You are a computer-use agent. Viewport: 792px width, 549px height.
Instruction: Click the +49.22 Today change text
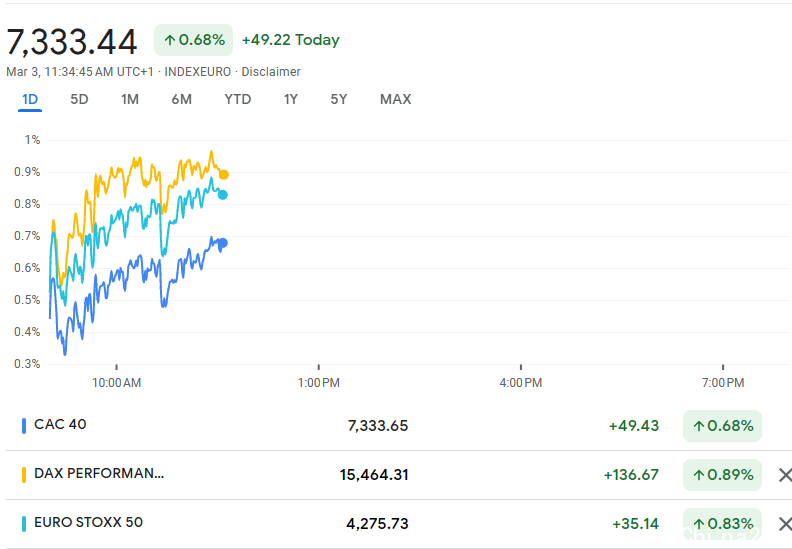[x=291, y=40]
